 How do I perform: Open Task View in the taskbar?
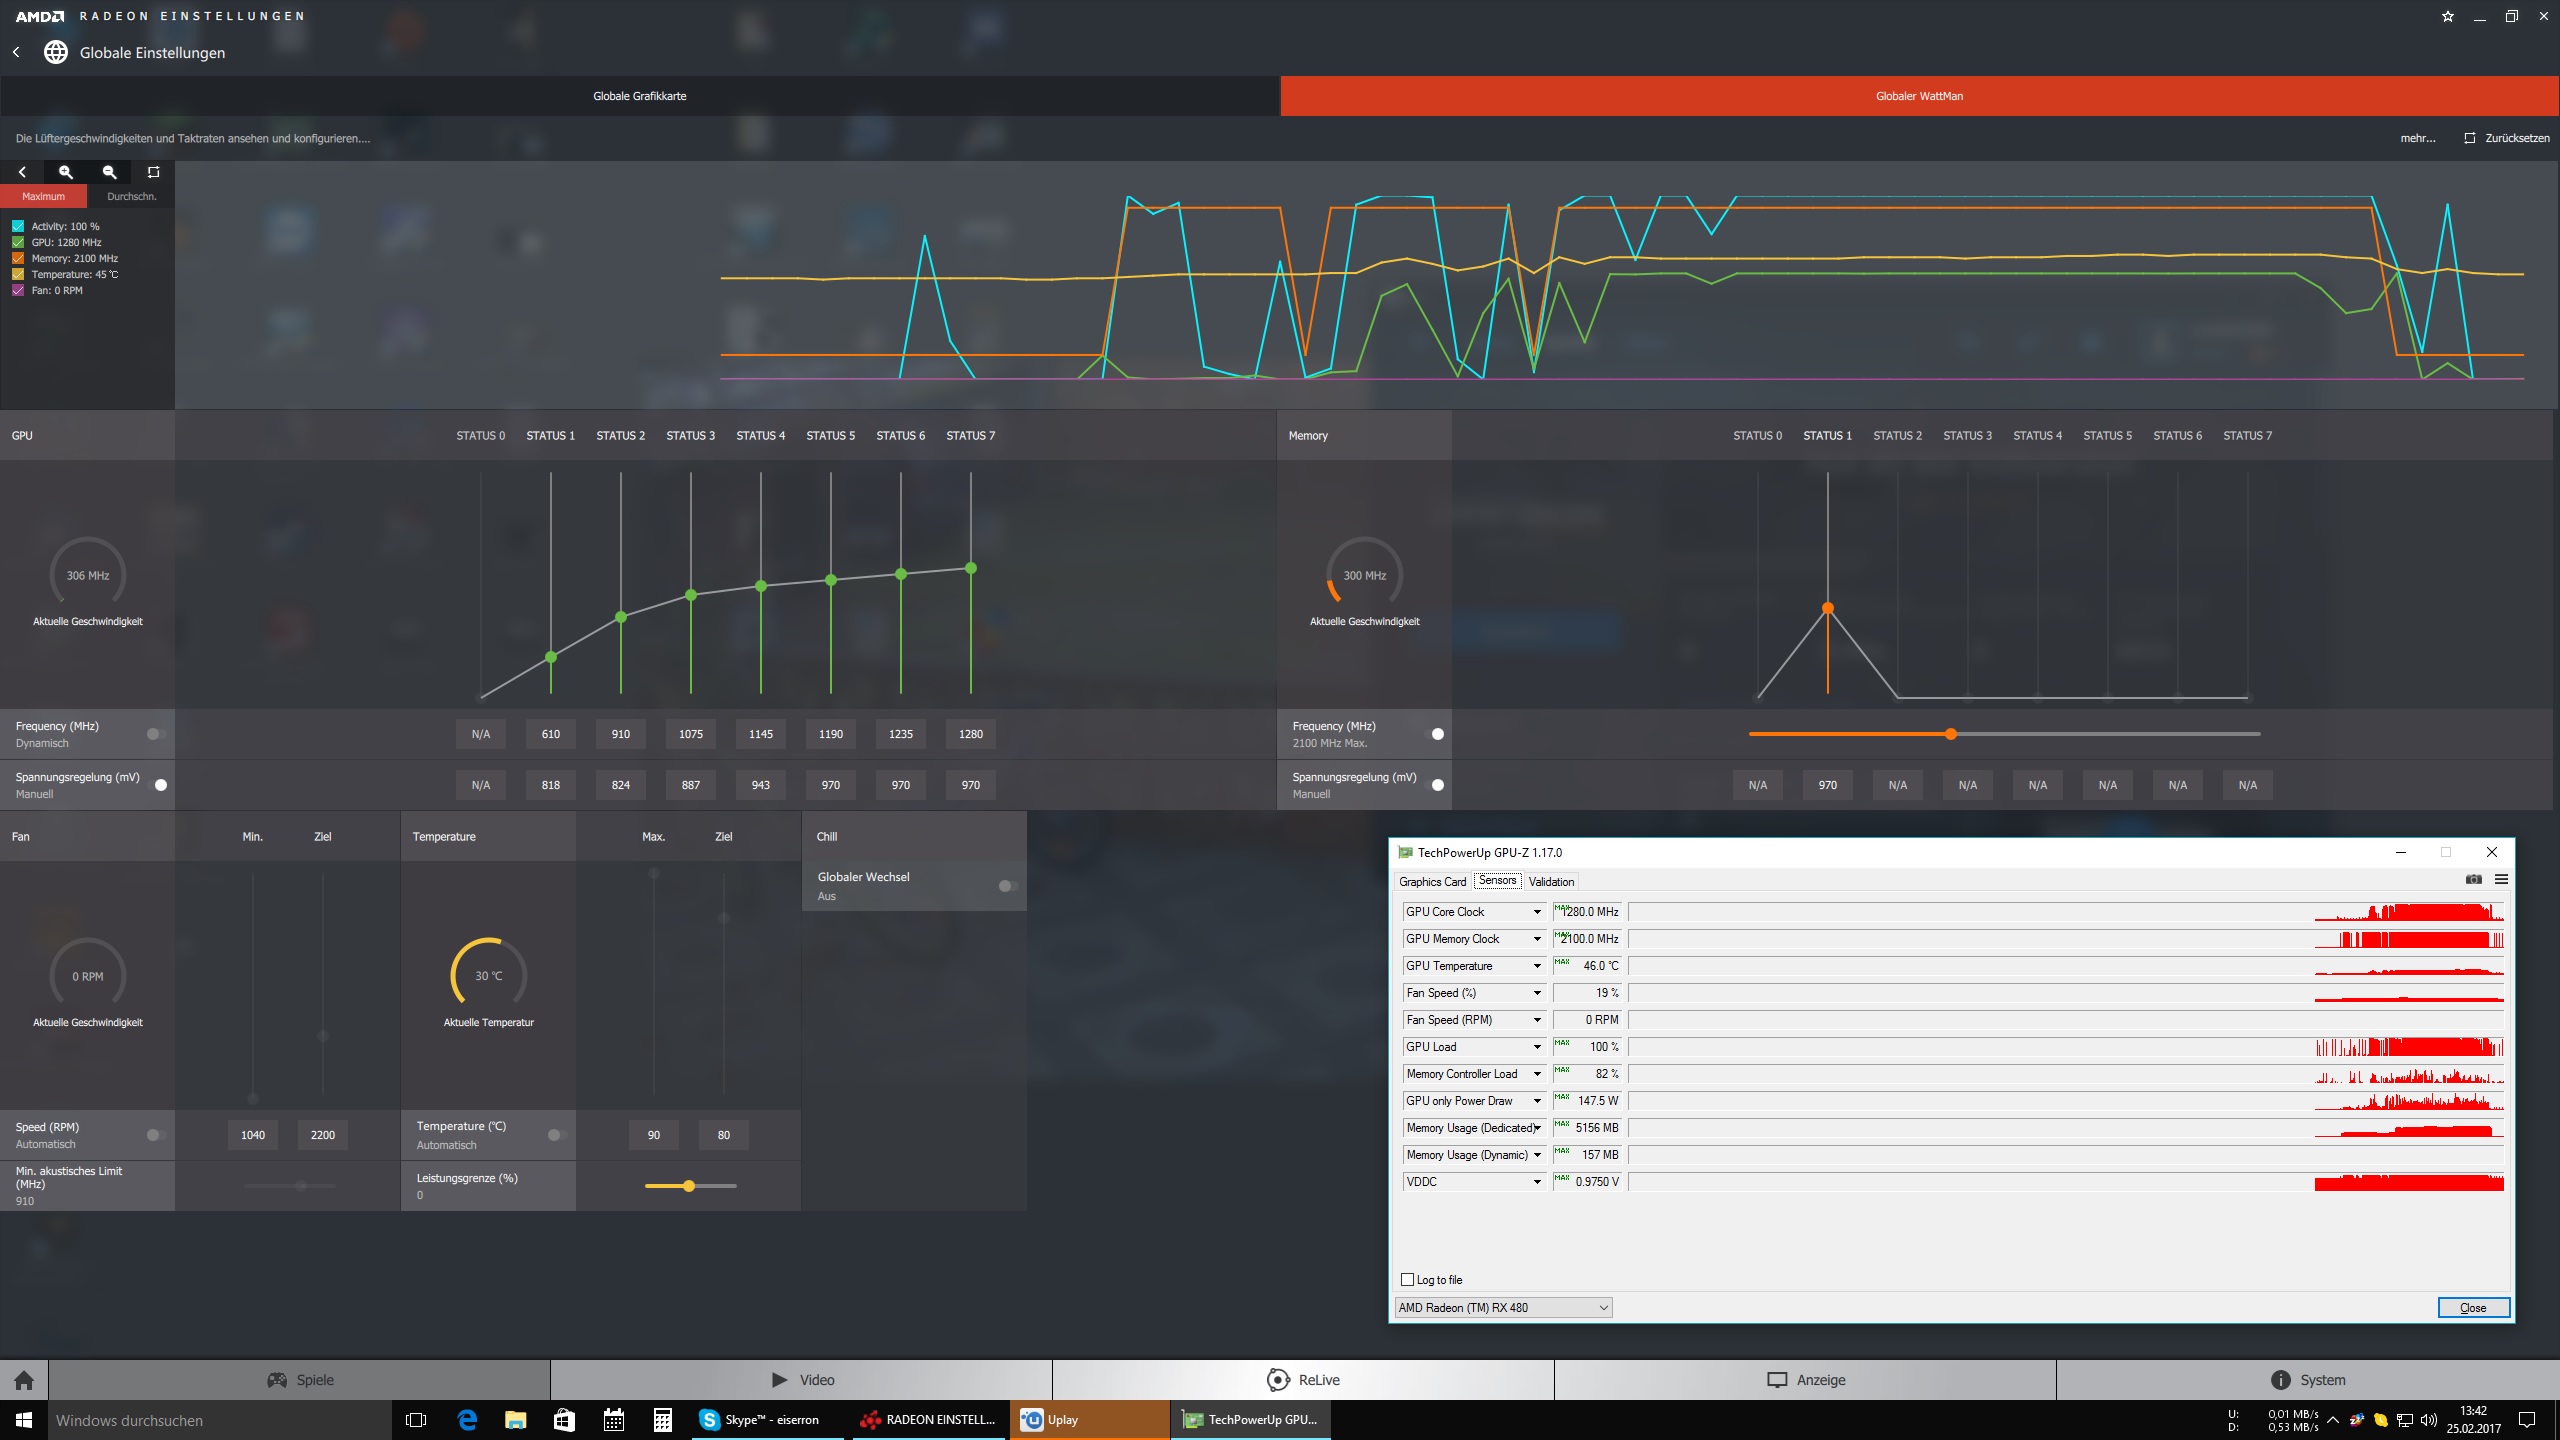416,1420
